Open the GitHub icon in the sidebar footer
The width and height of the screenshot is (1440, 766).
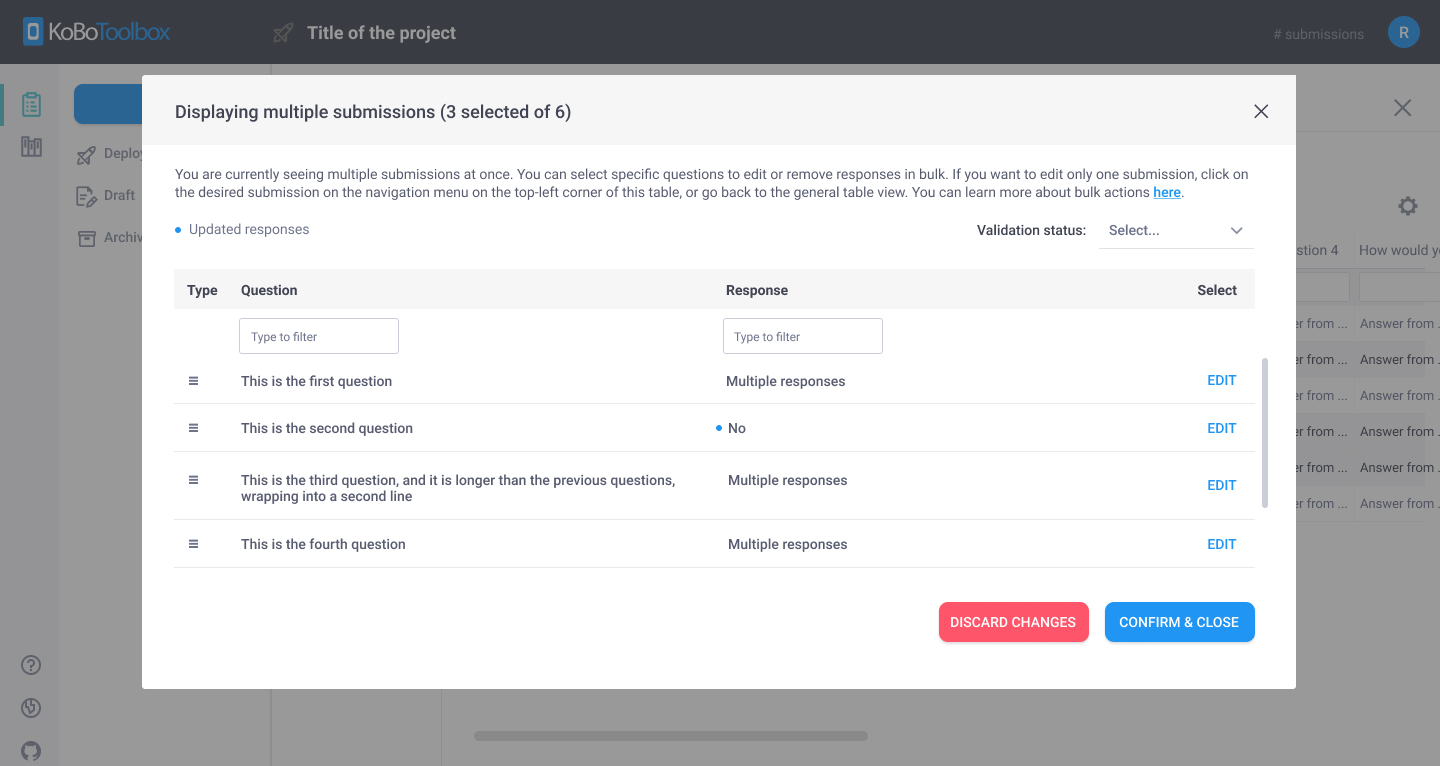click(x=30, y=750)
